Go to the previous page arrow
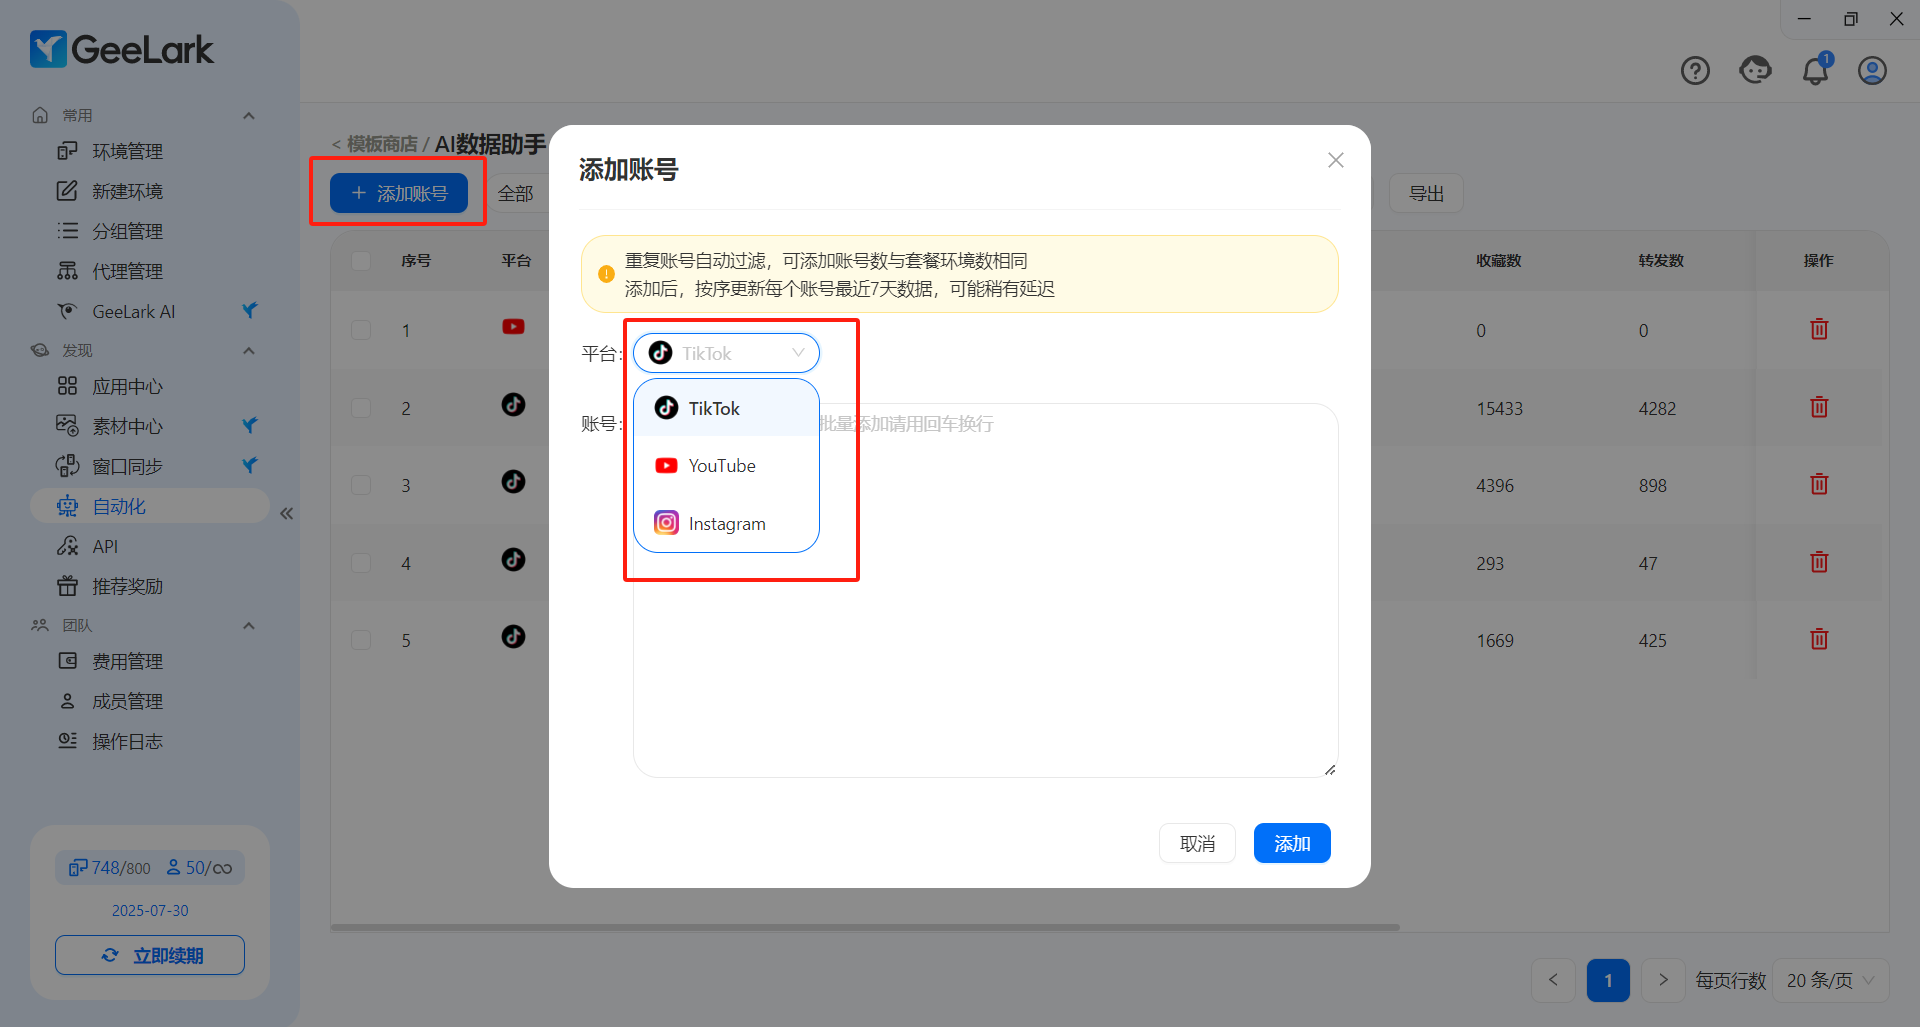The image size is (1920, 1027). pos(1553,980)
